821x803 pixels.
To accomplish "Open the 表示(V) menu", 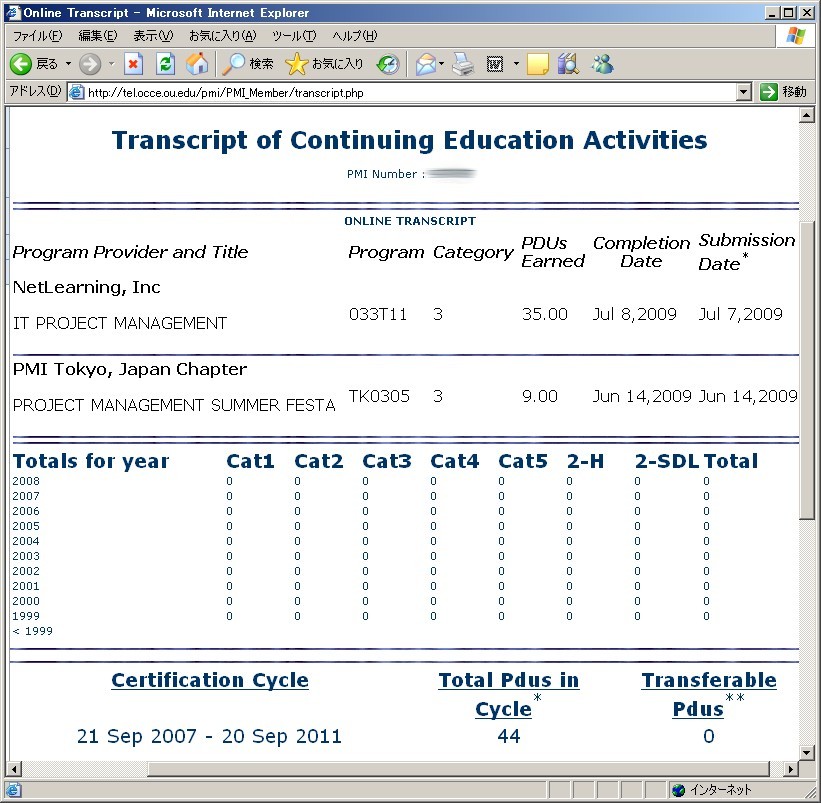I will pyautogui.click(x=153, y=36).
